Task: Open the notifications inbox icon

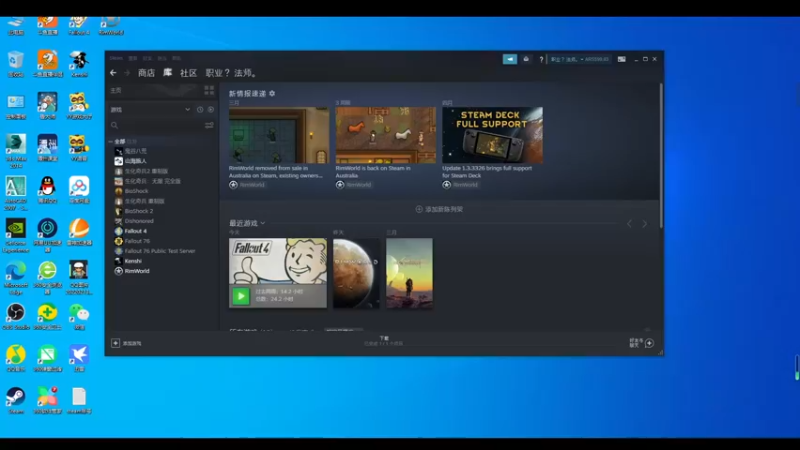Action: point(526,59)
